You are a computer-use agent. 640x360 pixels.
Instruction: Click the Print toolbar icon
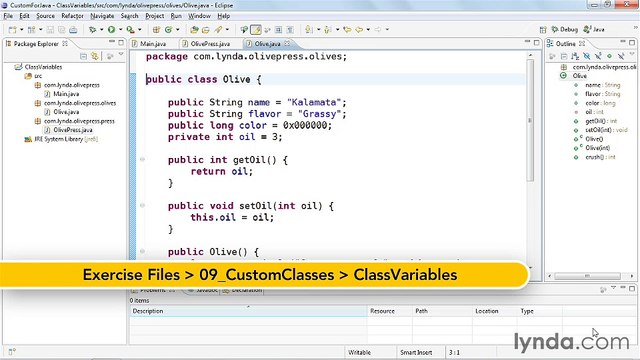click(x=73, y=30)
